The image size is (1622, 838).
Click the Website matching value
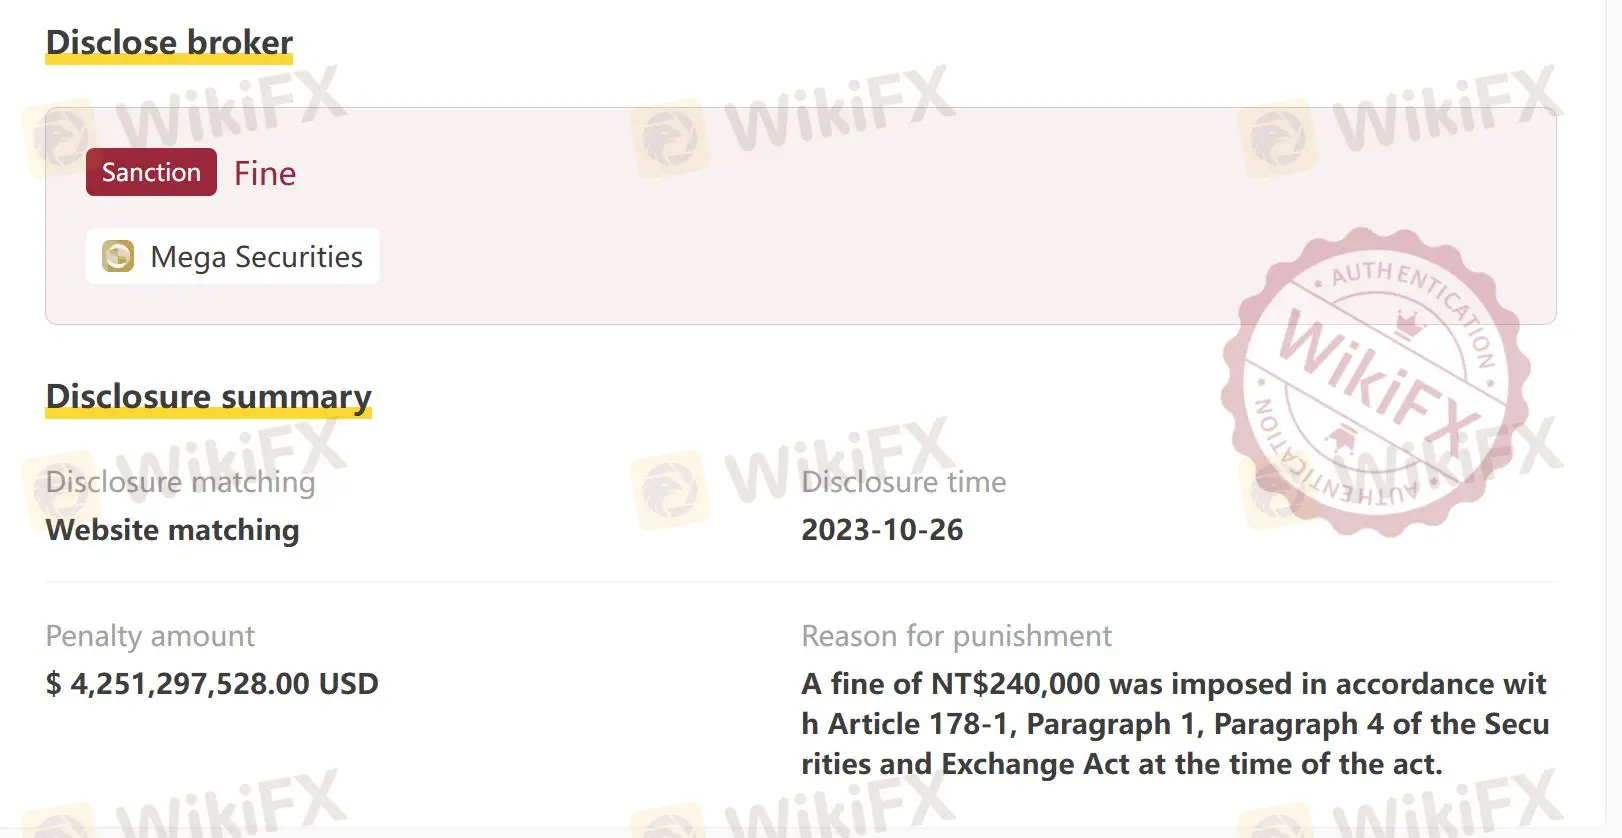pyautogui.click(x=172, y=530)
